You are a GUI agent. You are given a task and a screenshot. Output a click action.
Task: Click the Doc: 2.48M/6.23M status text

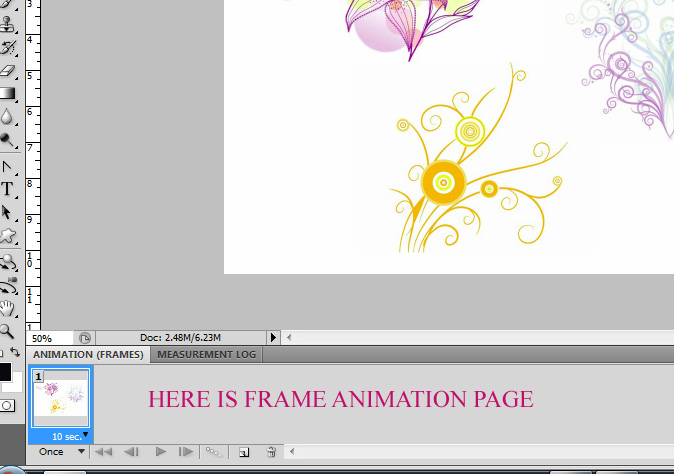[x=180, y=338]
